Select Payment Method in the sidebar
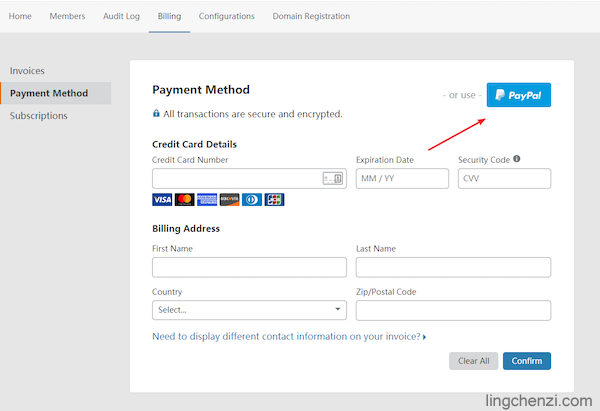Screen dimensions: 600x411 click(56, 93)
